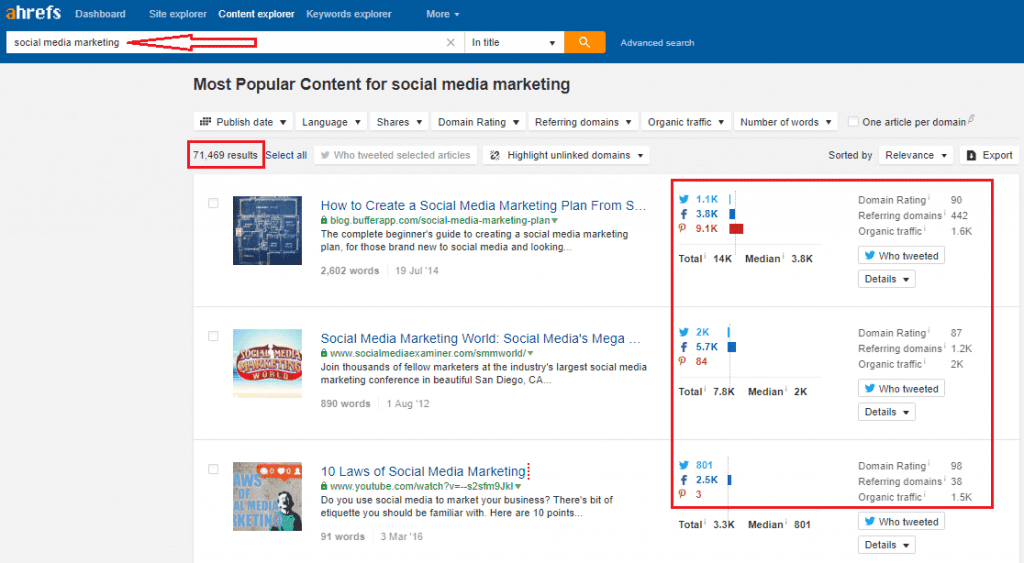Expand URL arrow after socialmediaexaminer.com link
Viewport: 1024px width, 563px height.
pos(530,353)
